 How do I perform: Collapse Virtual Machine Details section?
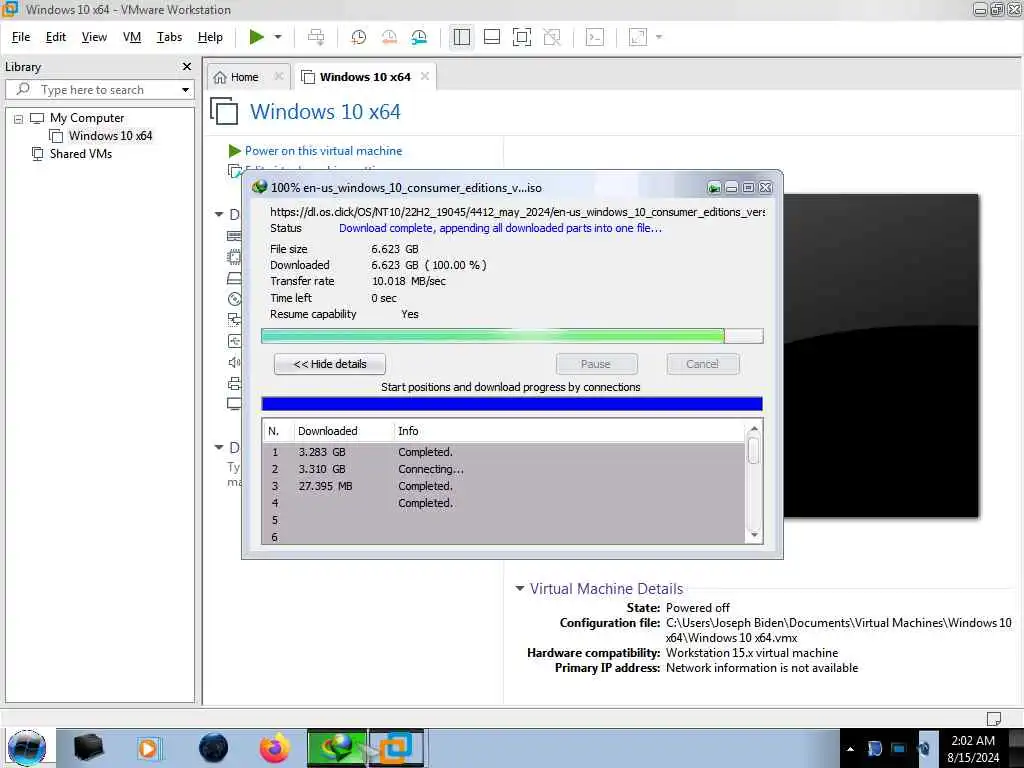point(520,588)
